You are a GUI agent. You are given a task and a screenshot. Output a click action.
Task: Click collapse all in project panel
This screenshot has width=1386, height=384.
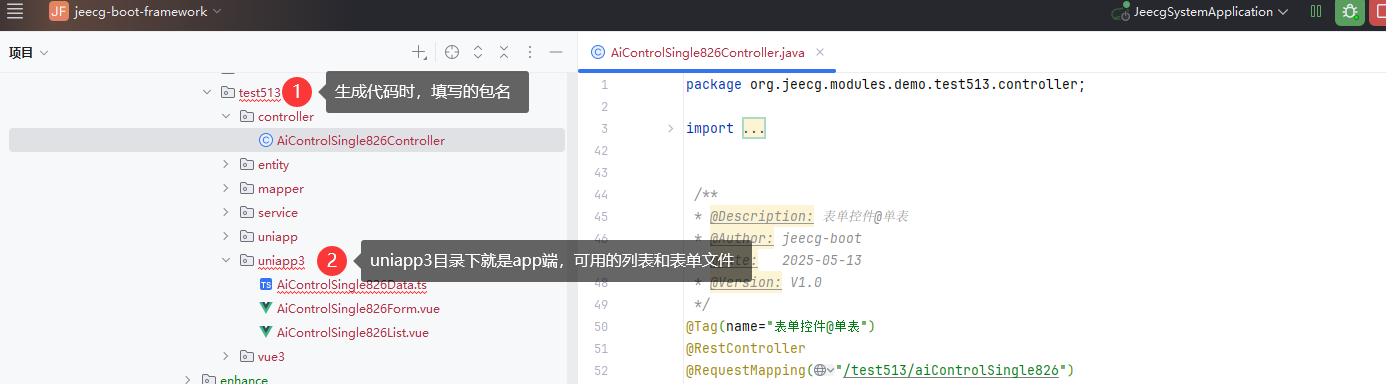click(504, 52)
